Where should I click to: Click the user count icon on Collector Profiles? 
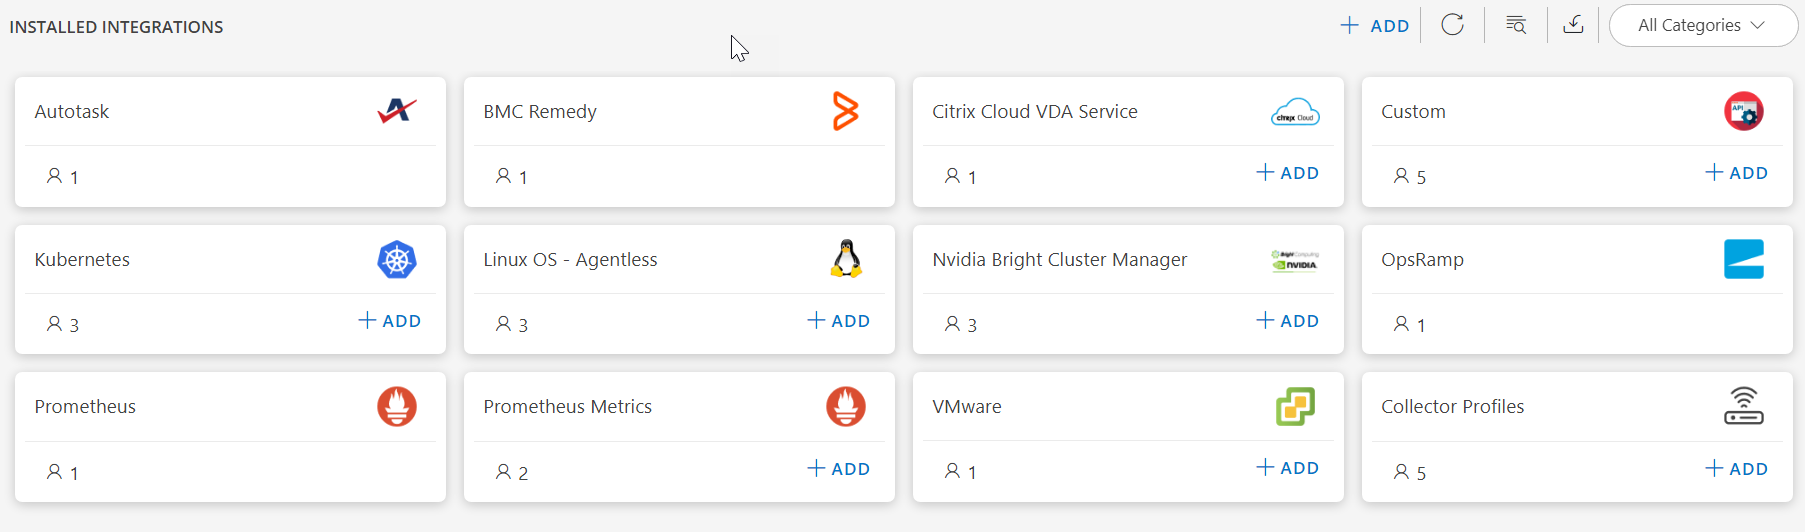coord(1401,472)
